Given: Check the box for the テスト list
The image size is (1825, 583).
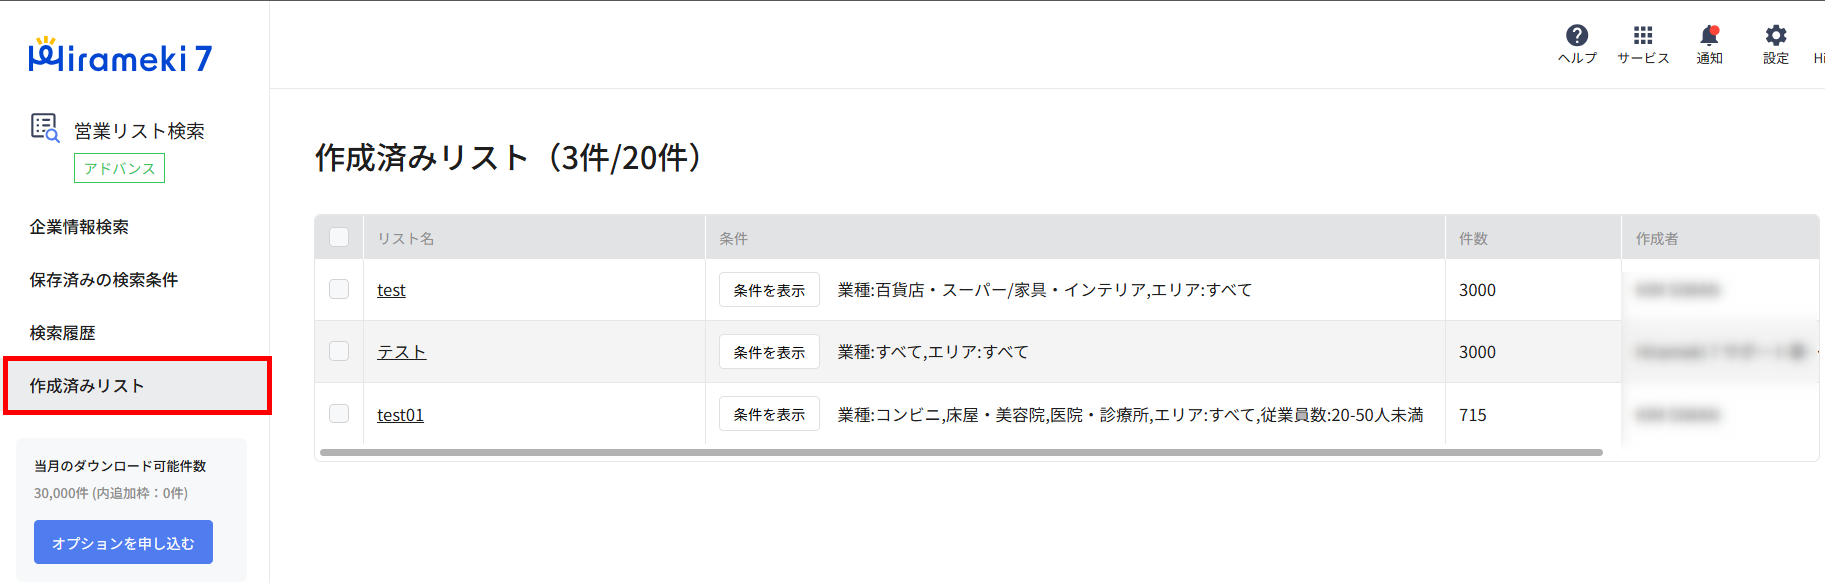Looking at the screenshot, I should 339,351.
